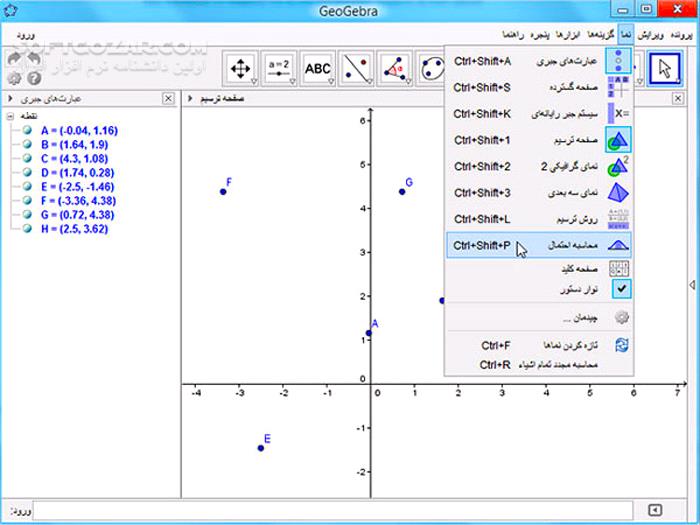Select the Ellipse tool in toolbar
The width and height of the screenshot is (700, 525).
point(431,69)
